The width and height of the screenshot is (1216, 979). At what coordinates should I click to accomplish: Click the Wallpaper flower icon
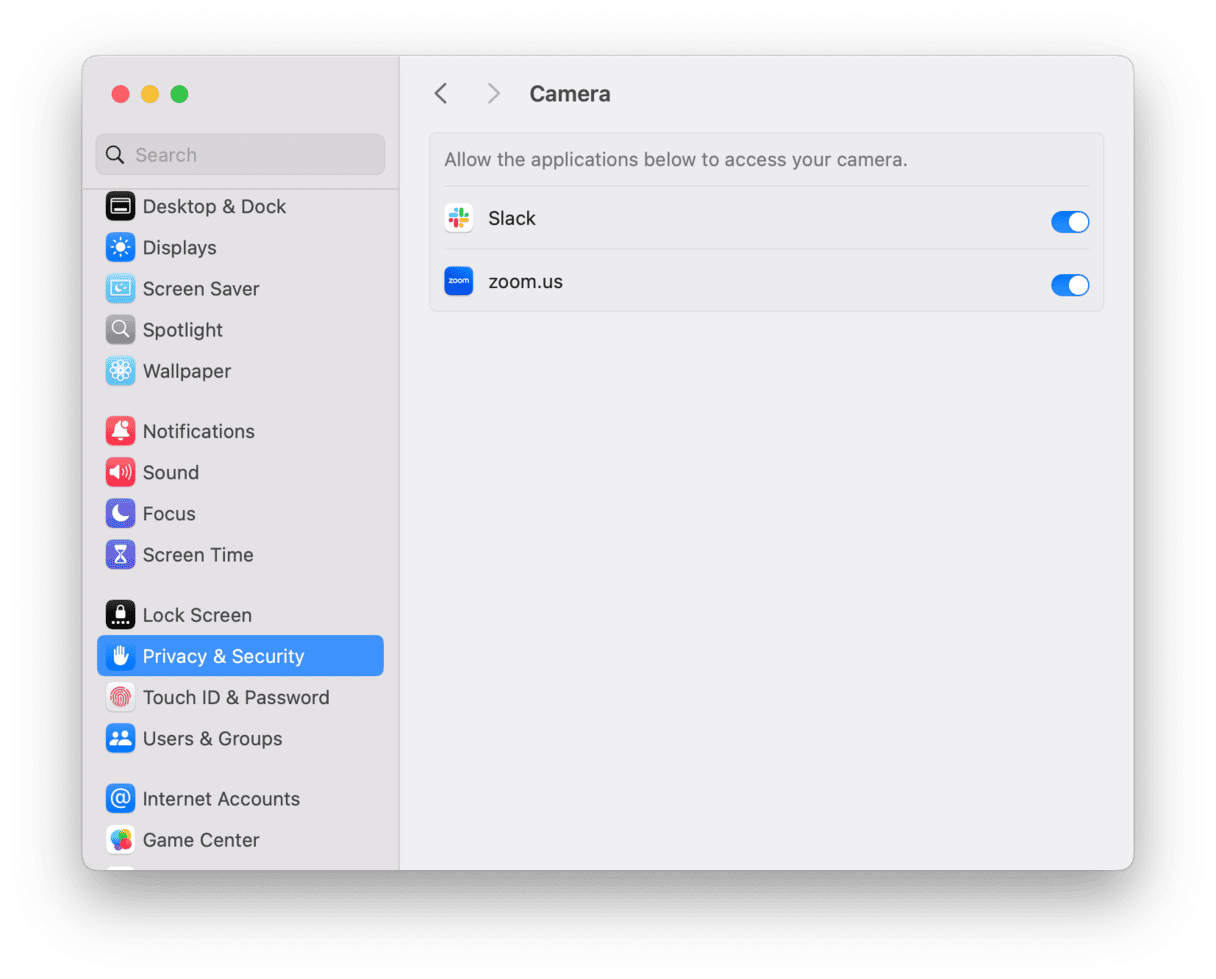coord(120,371)
